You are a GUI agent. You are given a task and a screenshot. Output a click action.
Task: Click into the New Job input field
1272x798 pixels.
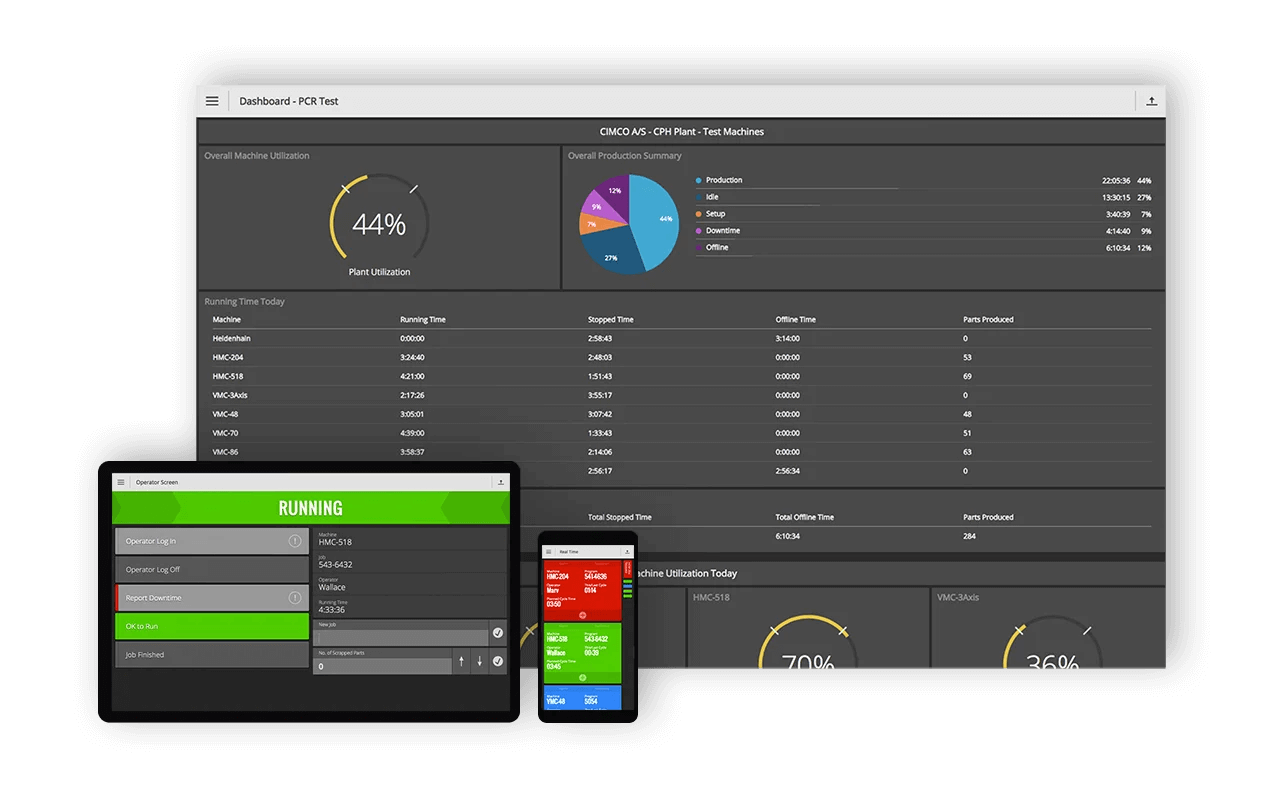coord(400,636)
